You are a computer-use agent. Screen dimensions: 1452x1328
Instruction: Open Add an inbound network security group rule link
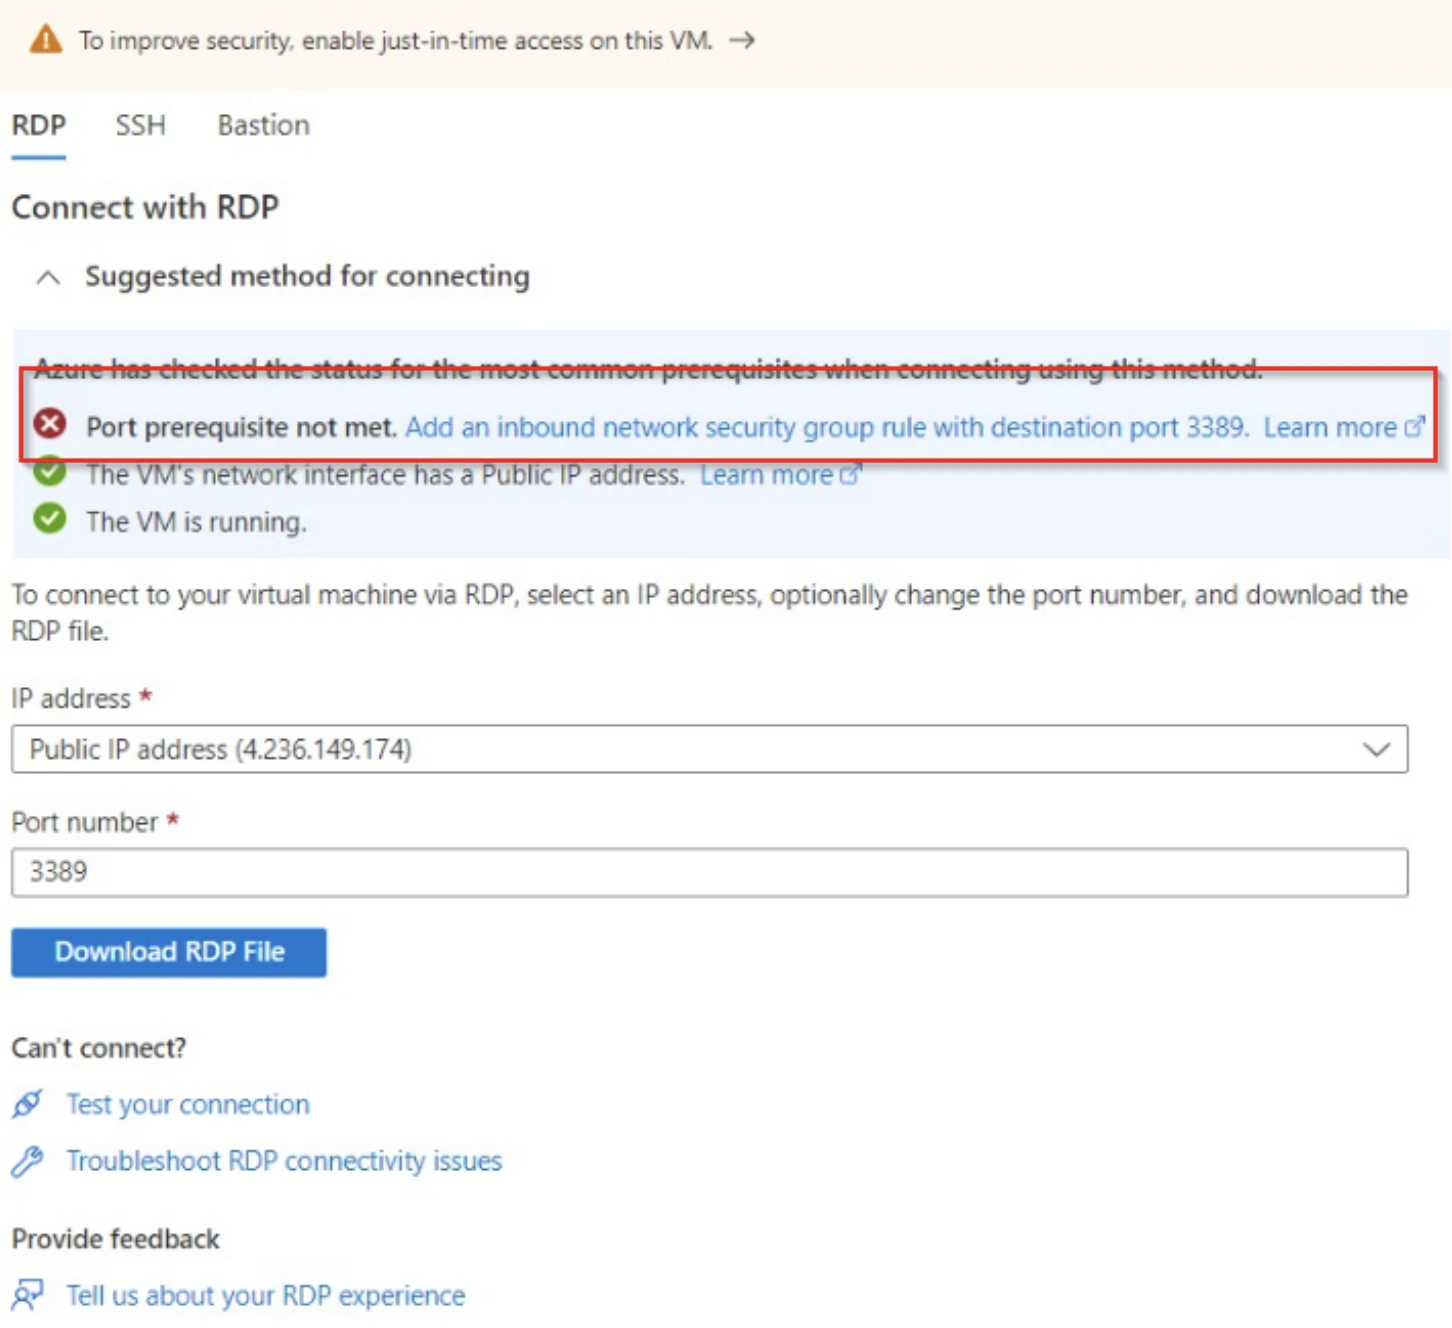point(827,427)
